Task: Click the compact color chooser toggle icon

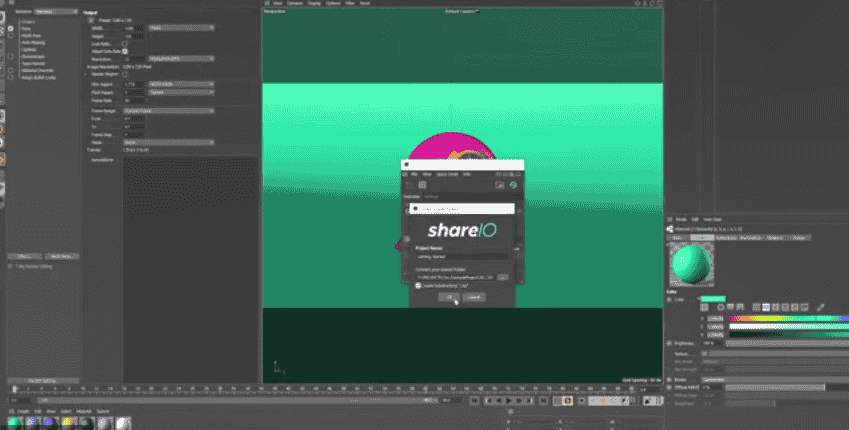Action: [704, 307]
